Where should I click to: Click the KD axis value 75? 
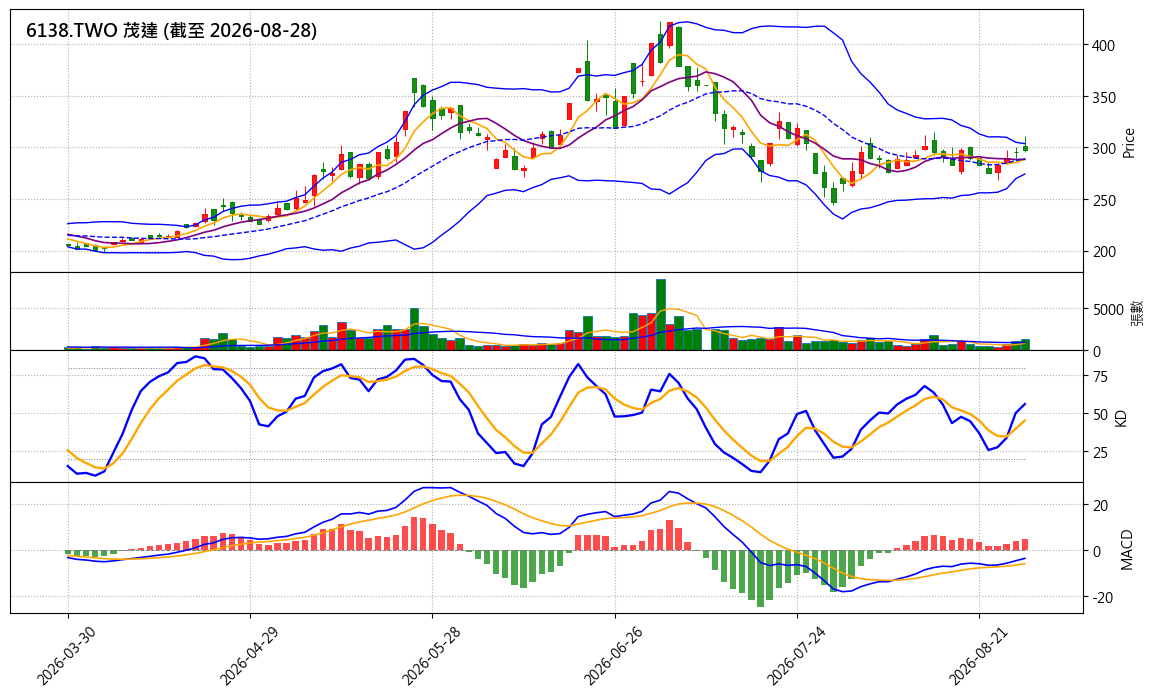coord(1099,377)
